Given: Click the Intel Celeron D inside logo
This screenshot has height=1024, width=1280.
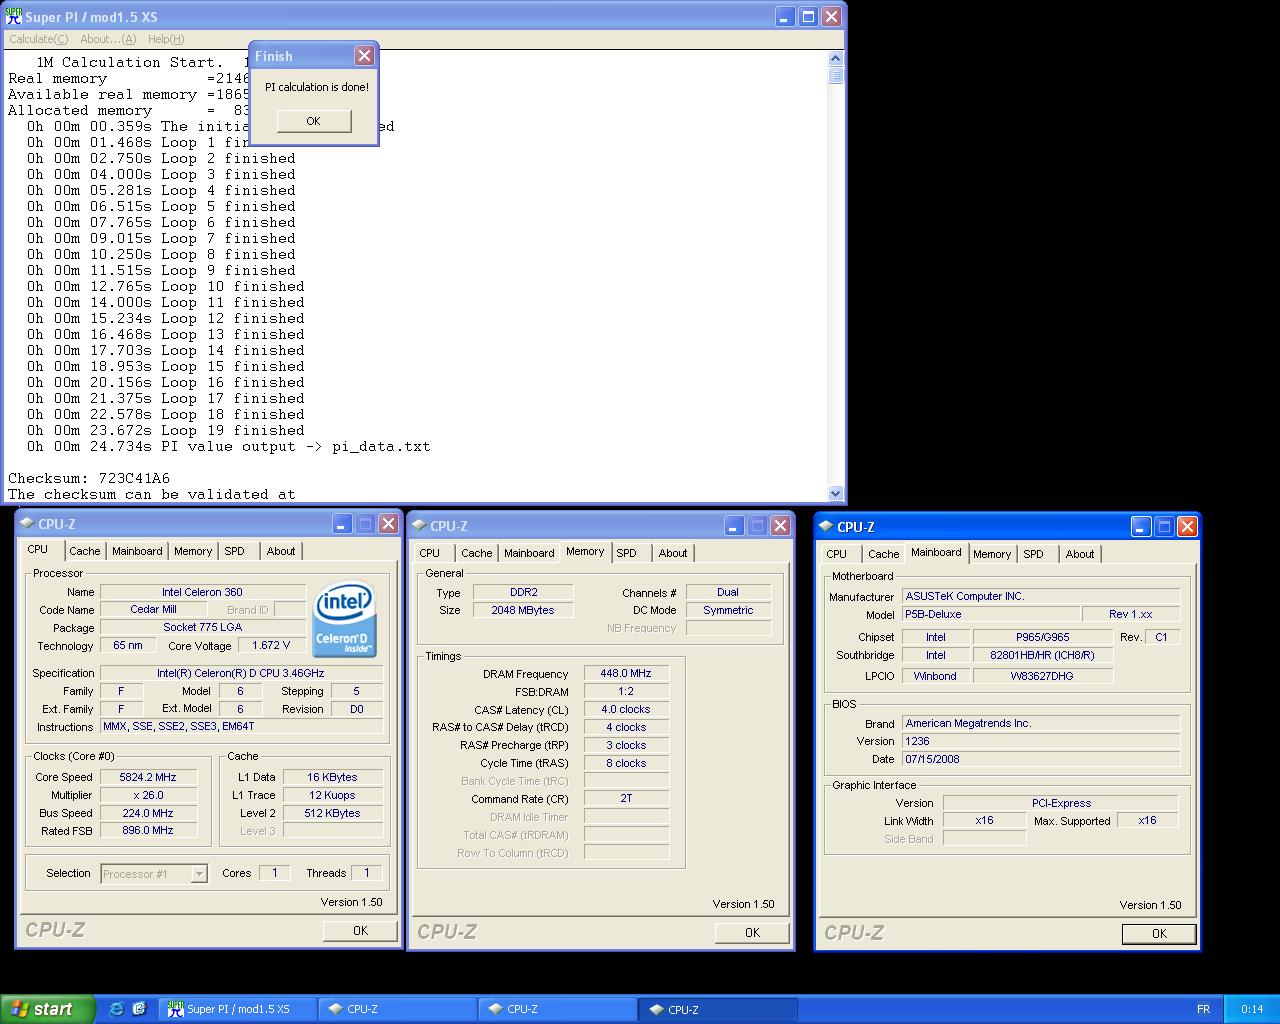Looking at the screenshot, I should coord(345,619).
